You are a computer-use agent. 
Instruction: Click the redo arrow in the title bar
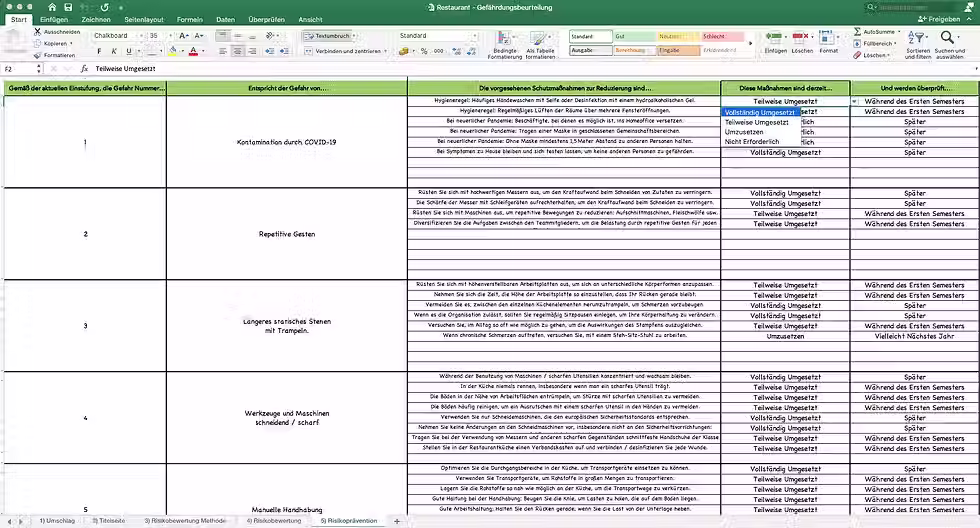(104, 7)
